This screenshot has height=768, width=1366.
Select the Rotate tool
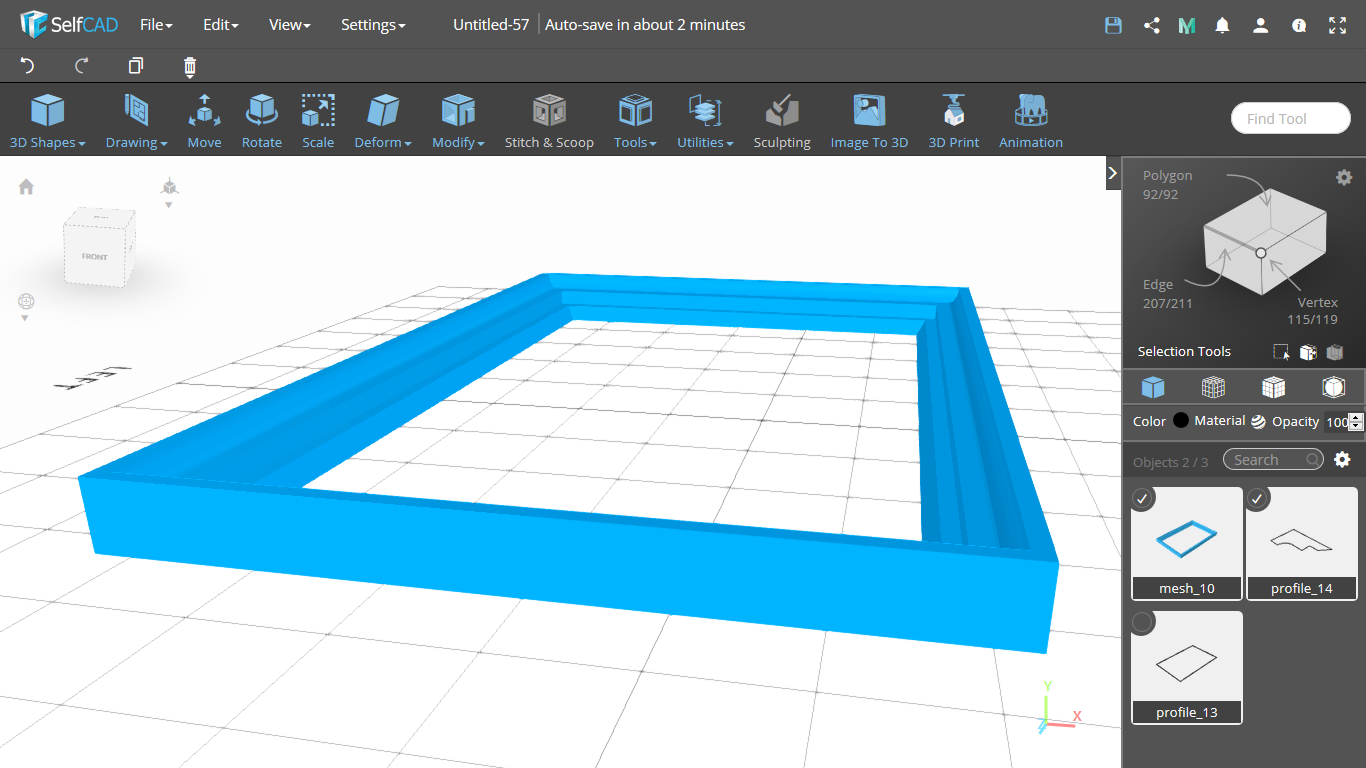click(x=262, y=121)
